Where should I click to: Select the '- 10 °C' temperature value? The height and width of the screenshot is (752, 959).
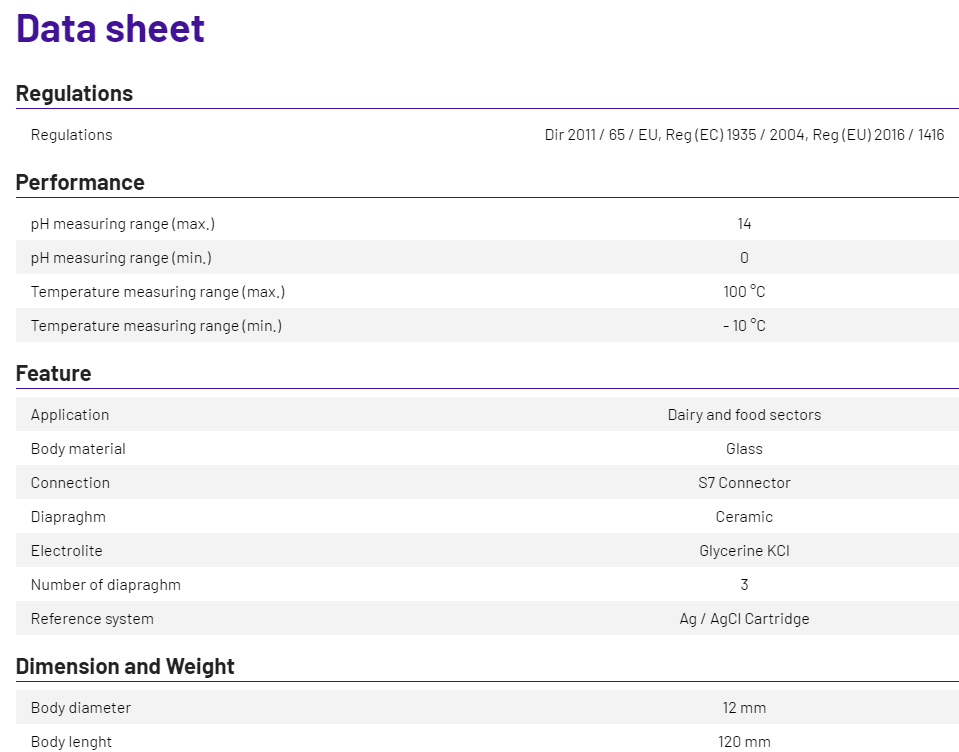coord(744,326)
